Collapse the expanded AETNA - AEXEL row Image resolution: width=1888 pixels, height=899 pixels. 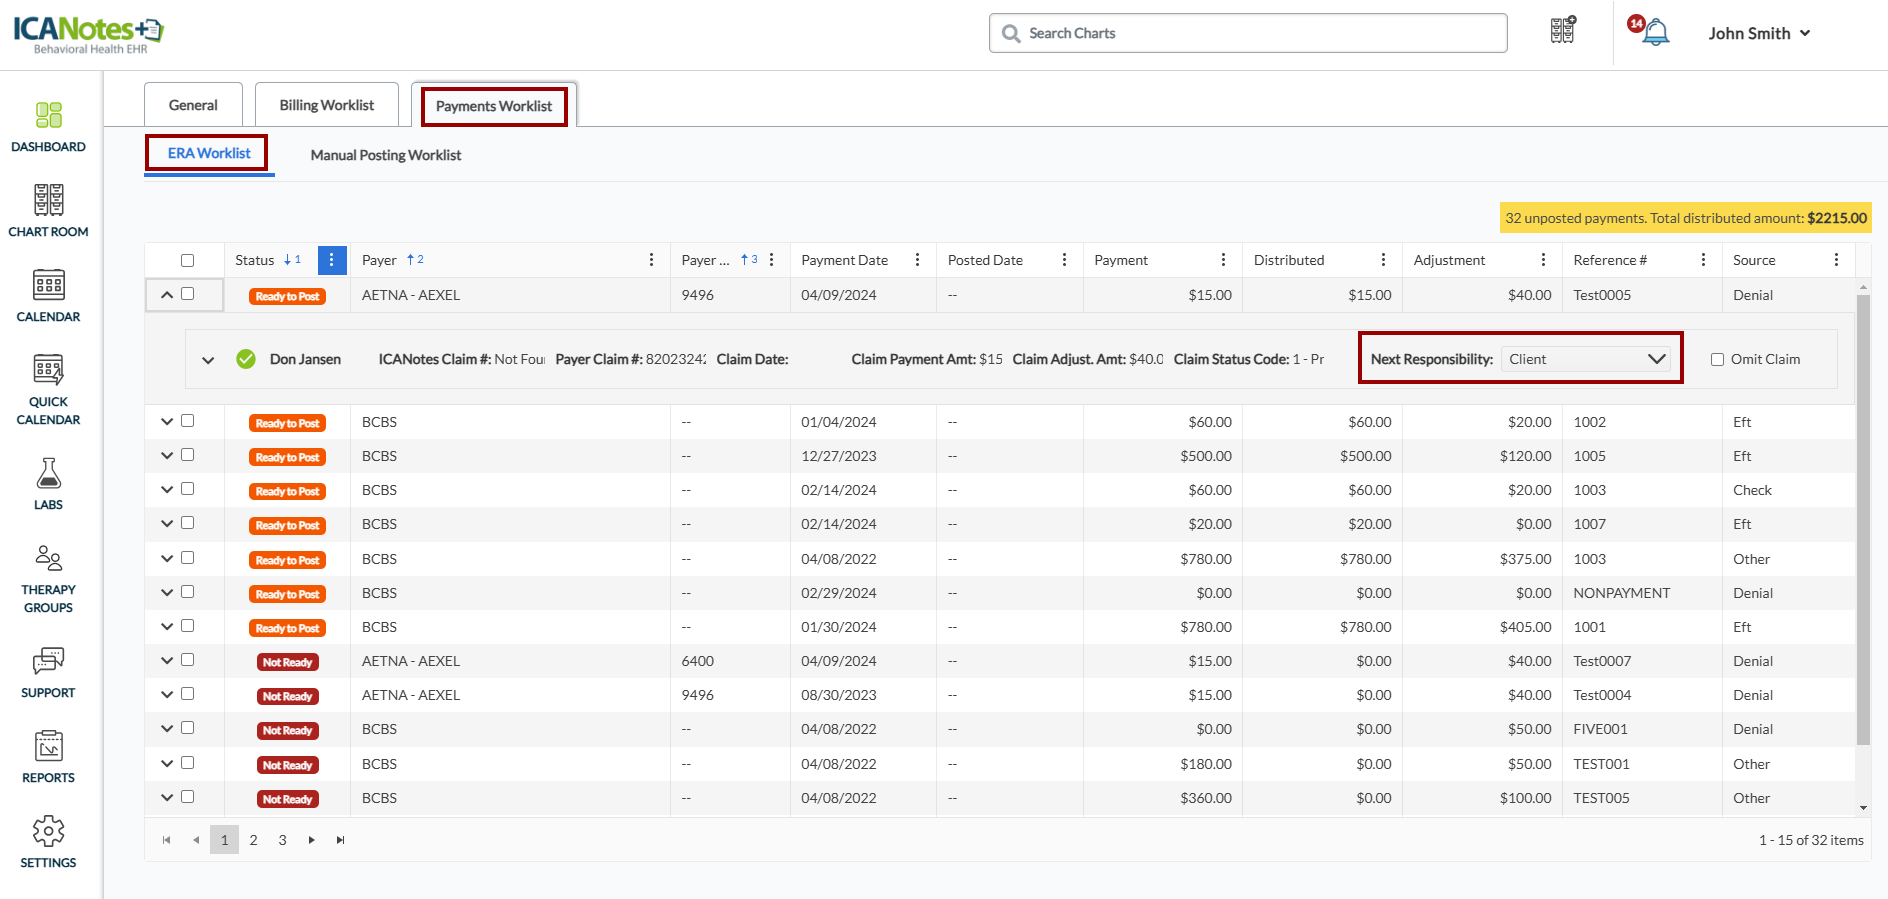click(167, 295)
